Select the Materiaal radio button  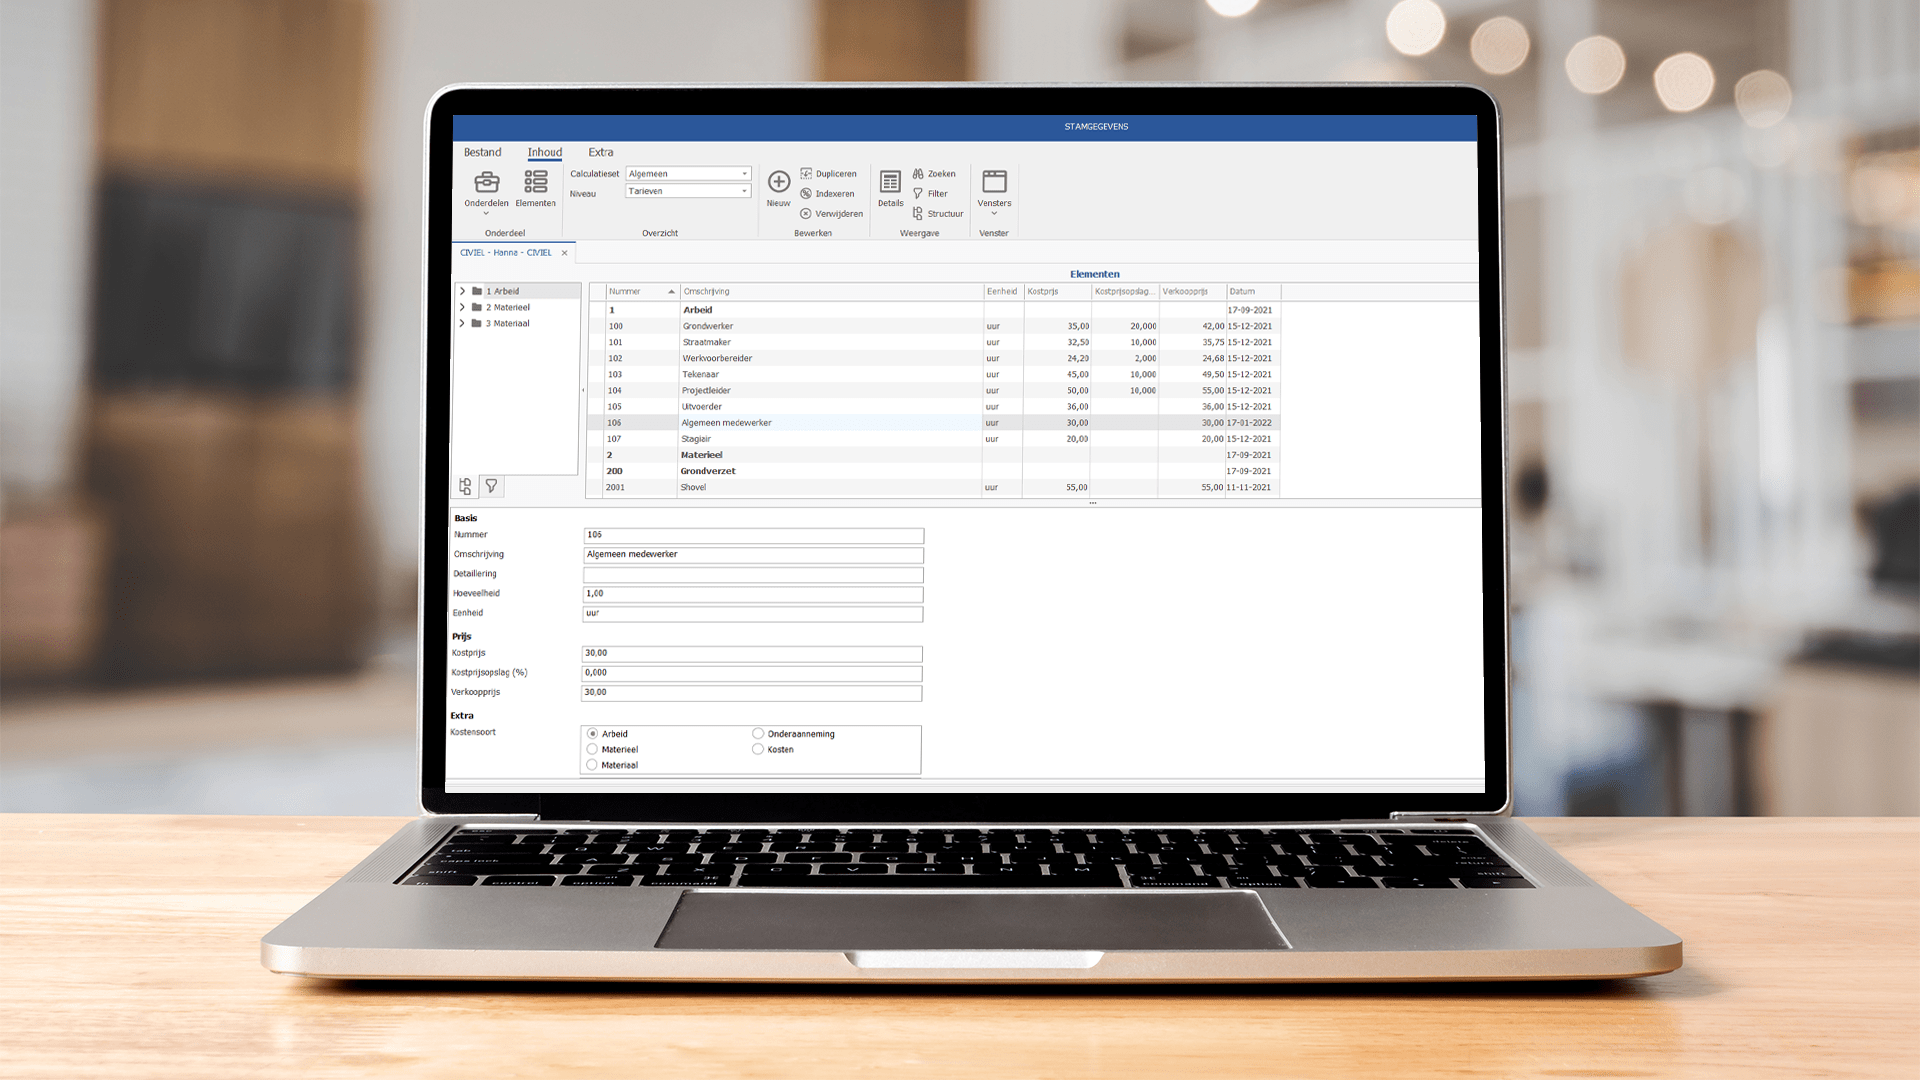(592, 765)
